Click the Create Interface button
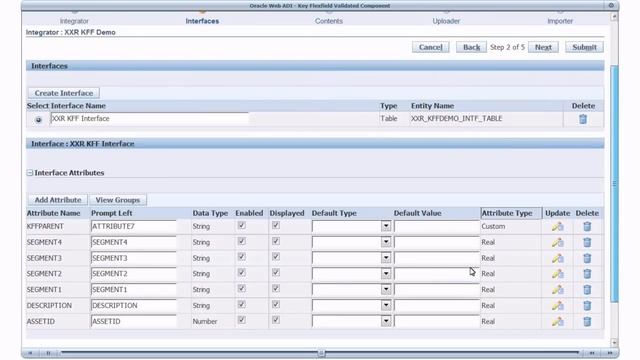Viewport: 640px width, 360px height. (64, 93)
